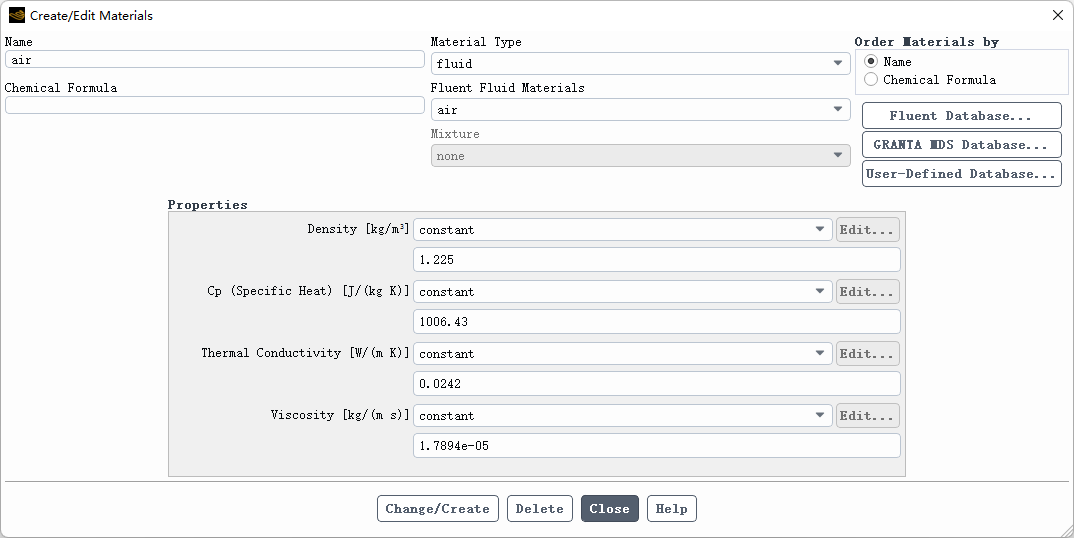This screenshot has width=1074, height=538.
Task: Expand the Fluent Fluid Materials dropdown
Action: click(x=640, y=110)
